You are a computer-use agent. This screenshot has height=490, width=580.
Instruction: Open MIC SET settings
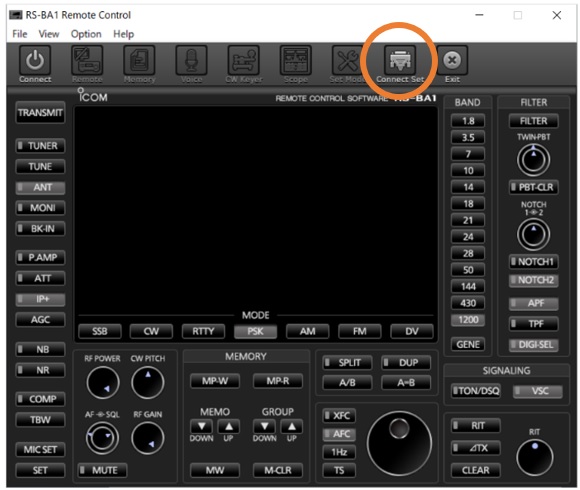[40, 450]
